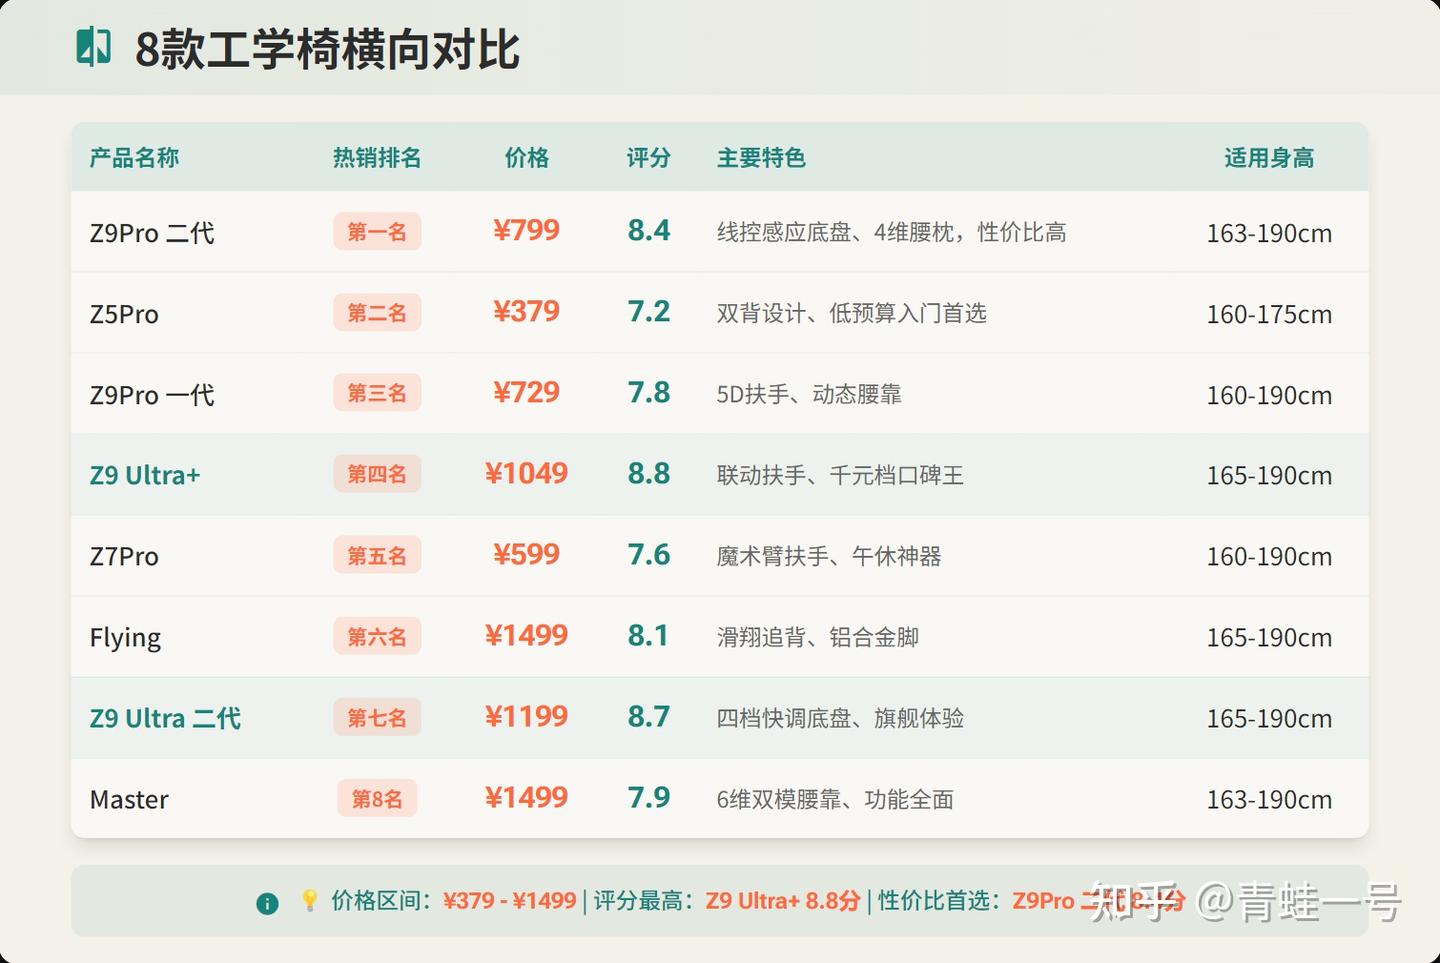1440x963 pixels.
Task: Click feature text 双背设计、低预算入门首选
Action: pos(851,313)
